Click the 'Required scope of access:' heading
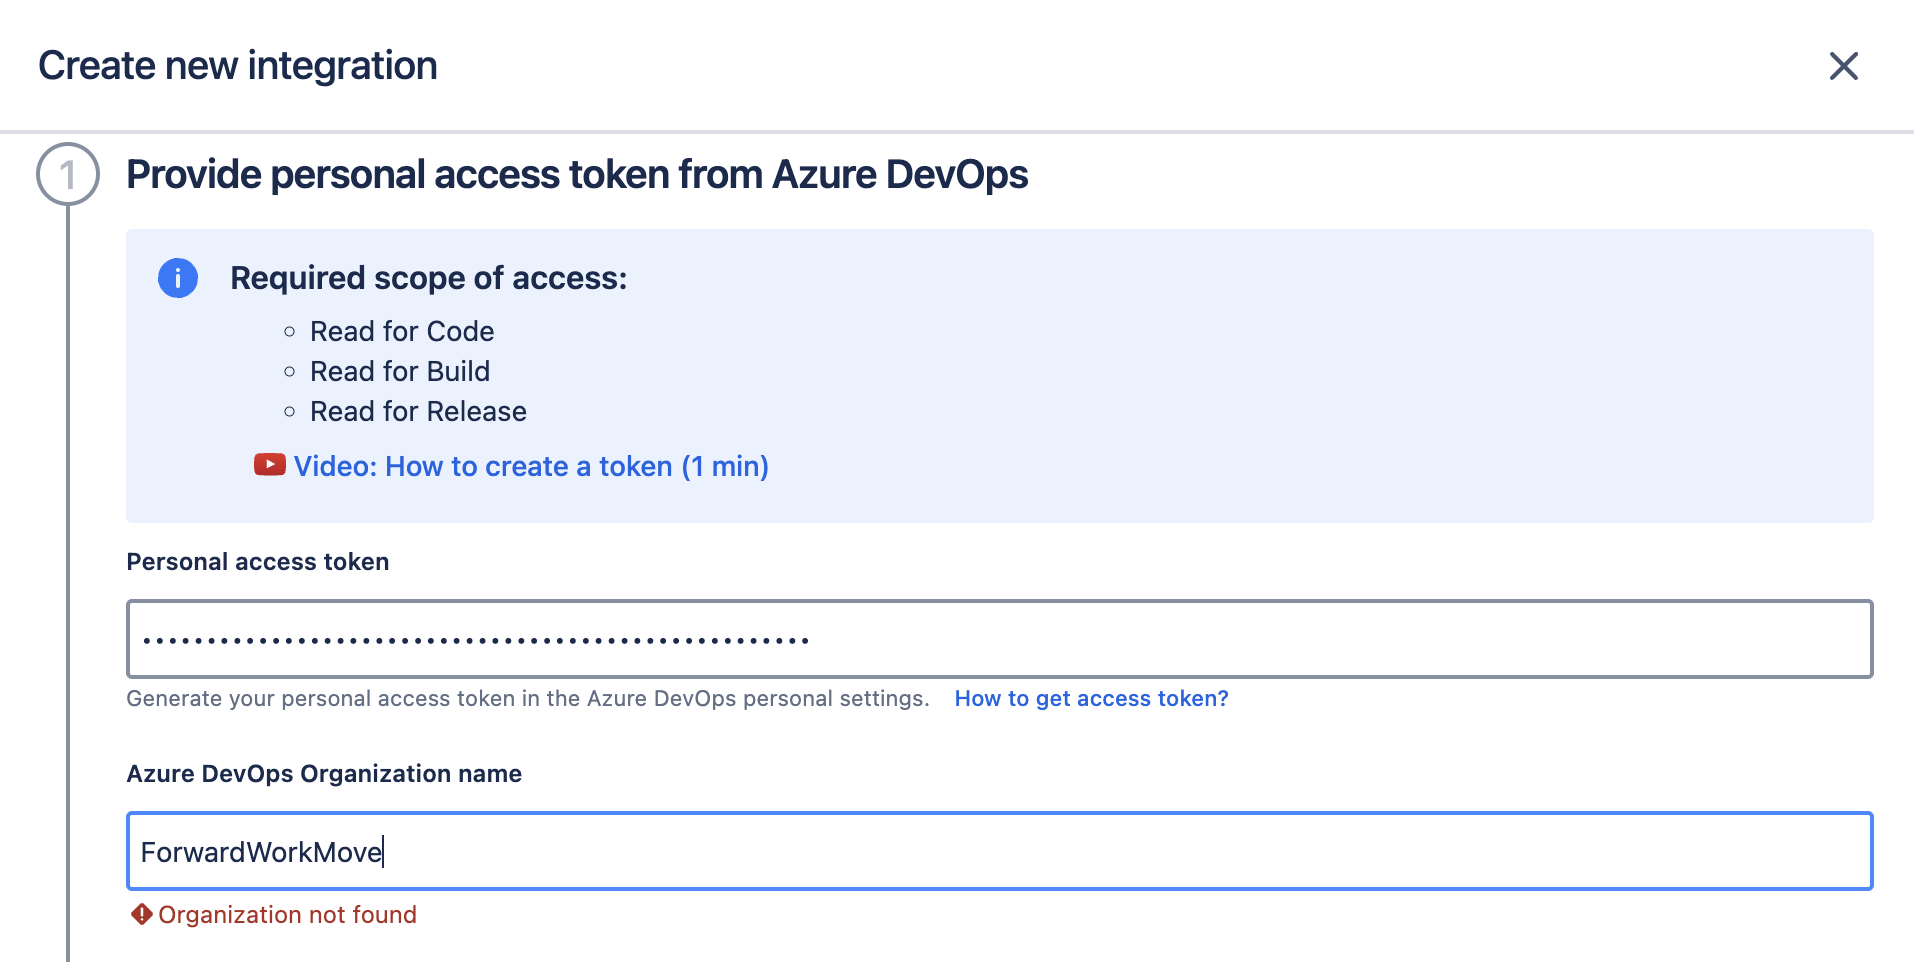The height and width of the screenshot is (962, 1914). pos(428,278)
